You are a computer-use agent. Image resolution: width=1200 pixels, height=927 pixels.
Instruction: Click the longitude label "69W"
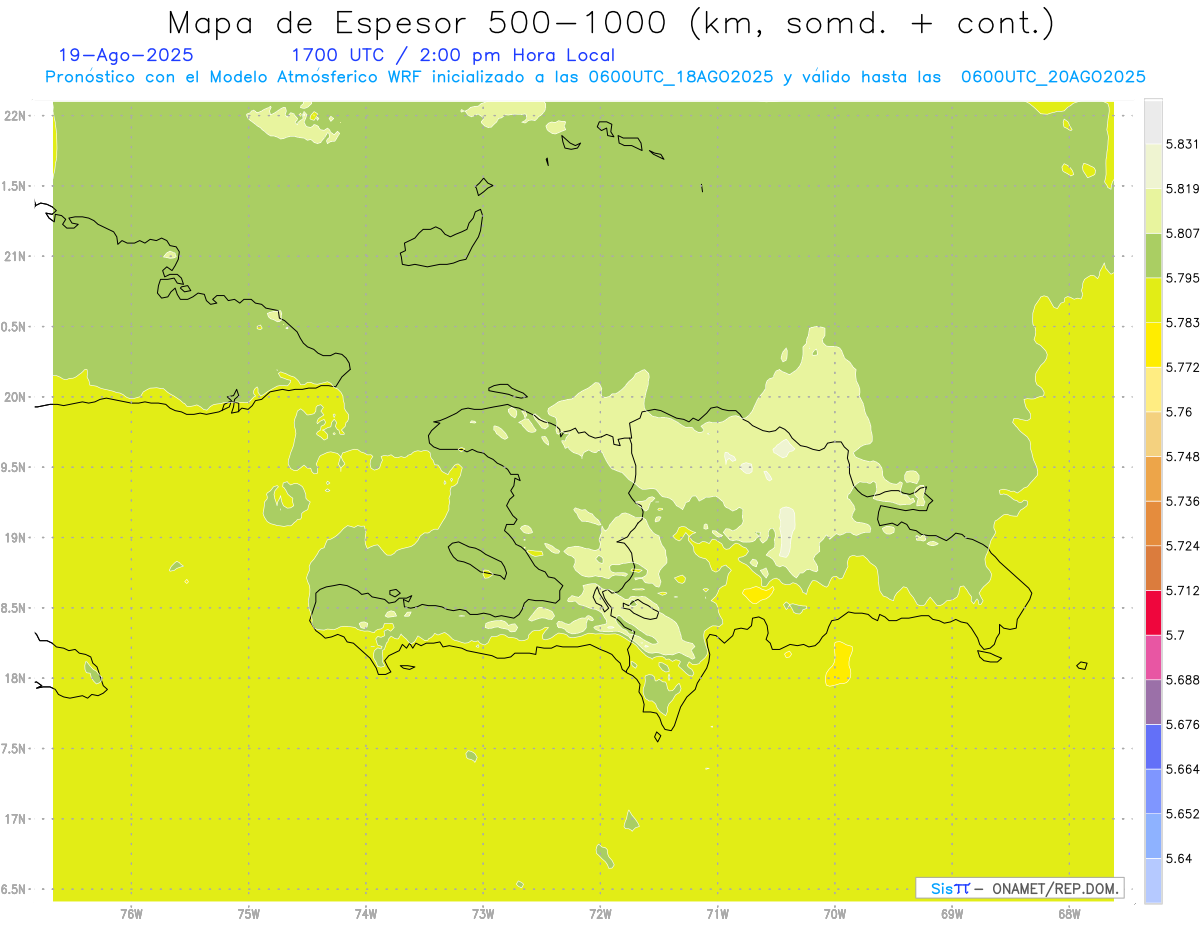pos(952,914)
